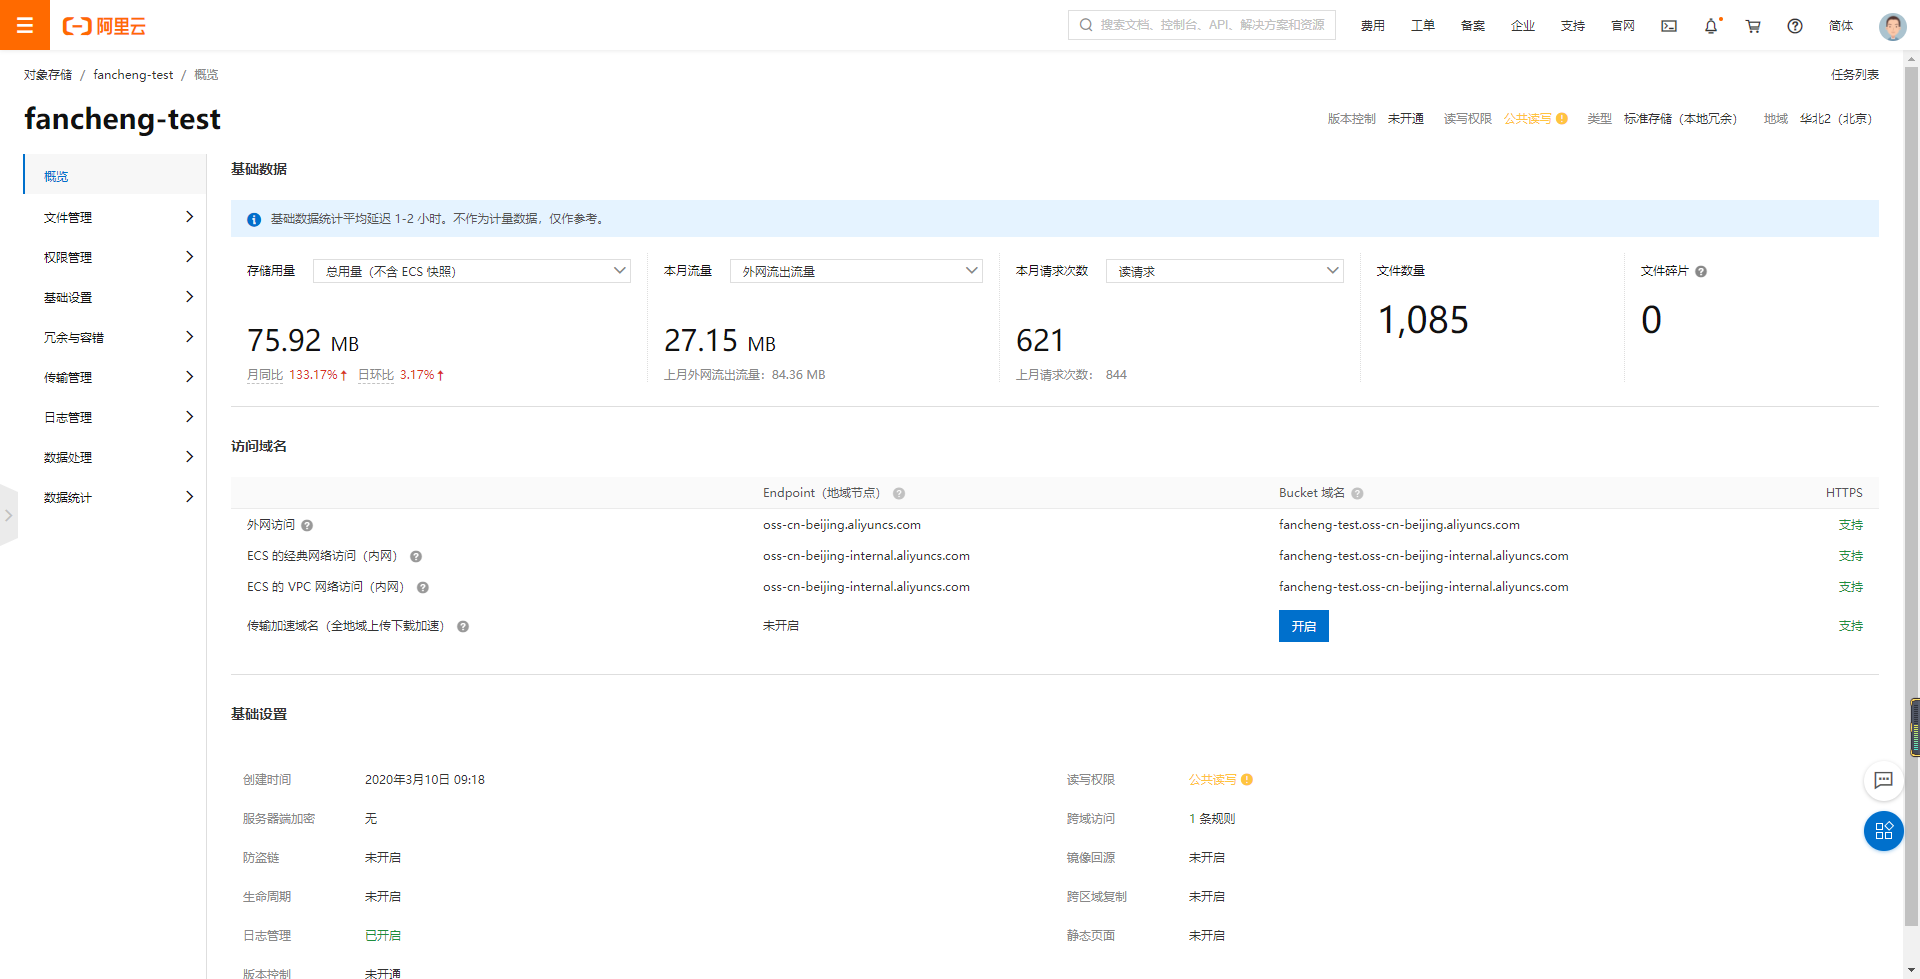
Task: Open the floating chat feedback icon
Action: click(x=1883, y=780)
